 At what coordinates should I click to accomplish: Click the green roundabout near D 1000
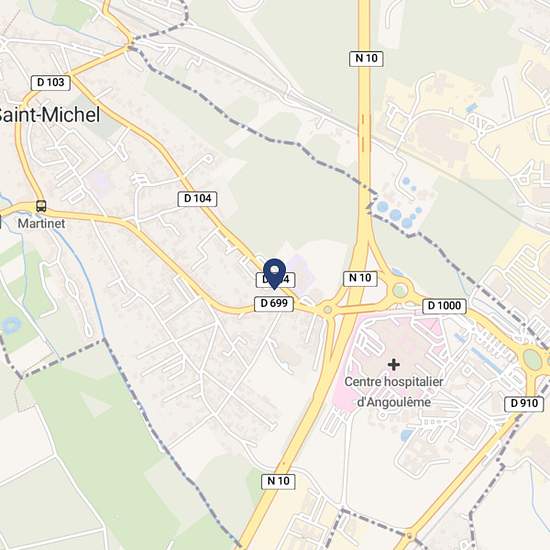click(400, 290)
